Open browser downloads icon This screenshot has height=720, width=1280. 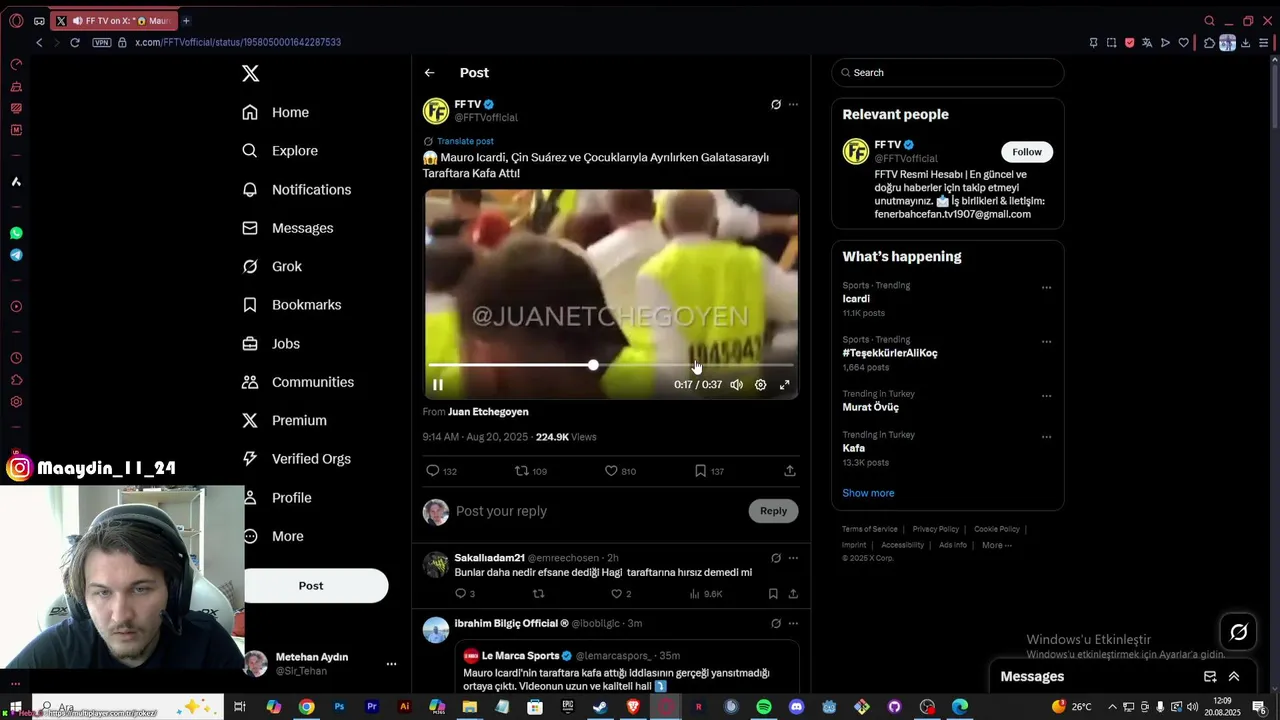pyautogui.click(x=1245, y=43)
